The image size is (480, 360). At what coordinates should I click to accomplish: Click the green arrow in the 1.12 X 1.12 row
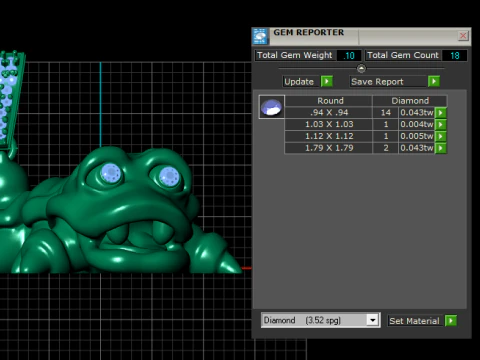pos(441,136)
